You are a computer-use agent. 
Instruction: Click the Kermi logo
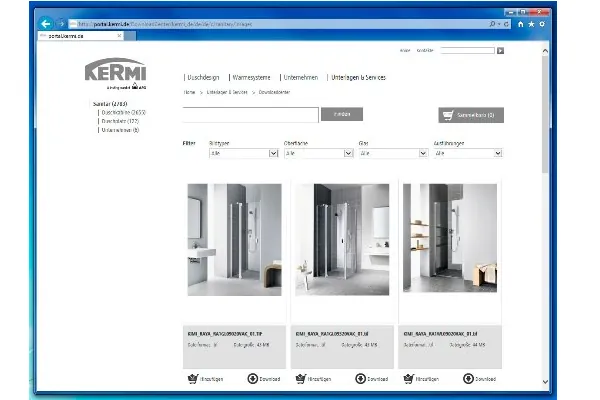pos(113,74)
